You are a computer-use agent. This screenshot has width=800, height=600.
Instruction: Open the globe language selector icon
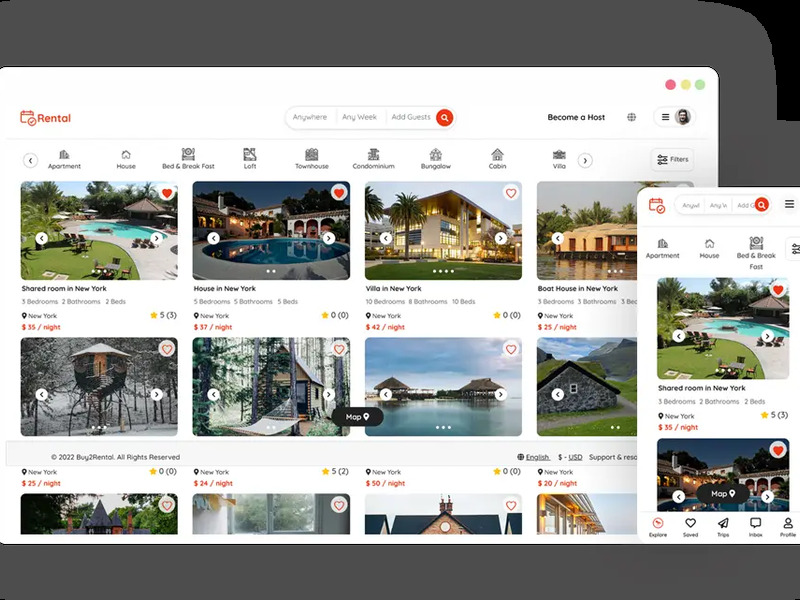(632, 117)
